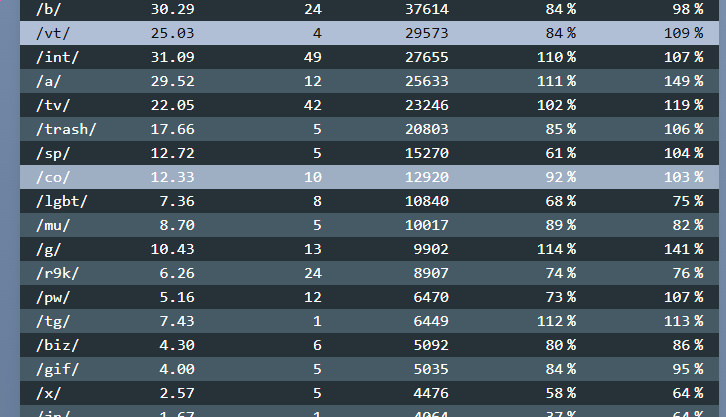Click the 7.43 value in /tg/ row
The height and width of the screenshot is (417, 726).
[x=177, y=321]
